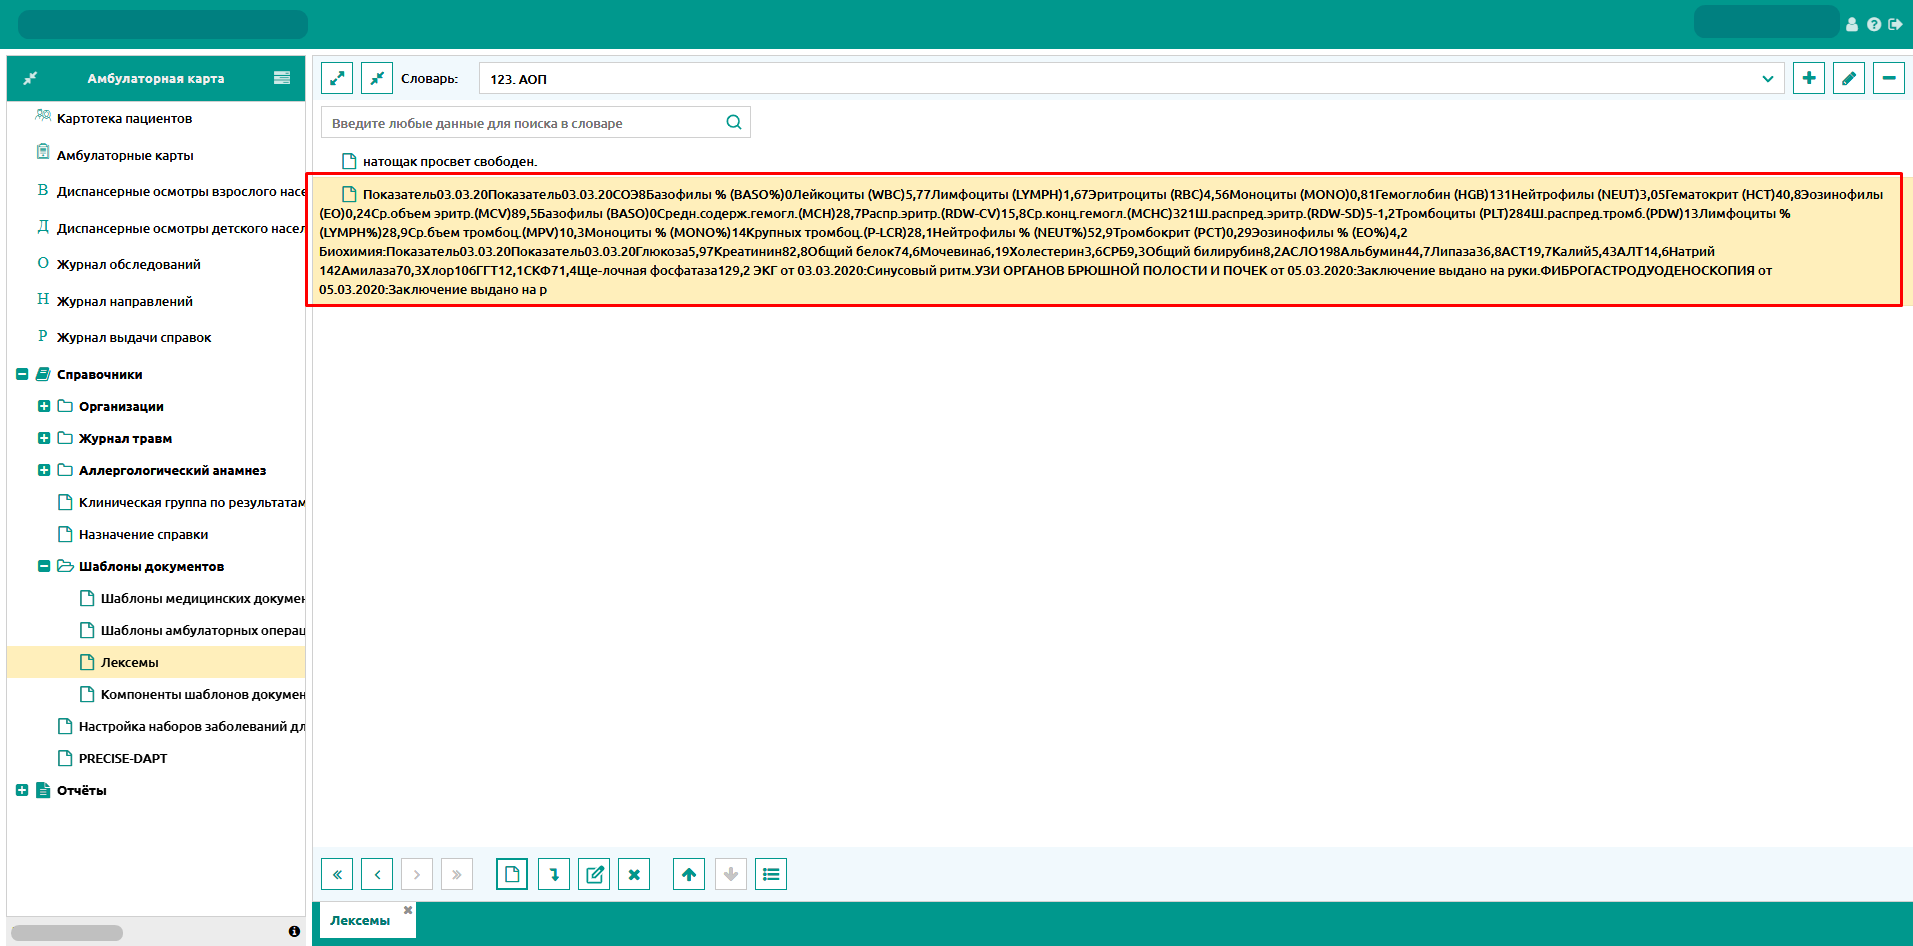Click the list view button in bottom toolbar
The height and width of the screenshot is (946, 1913).
click(771, 874)
